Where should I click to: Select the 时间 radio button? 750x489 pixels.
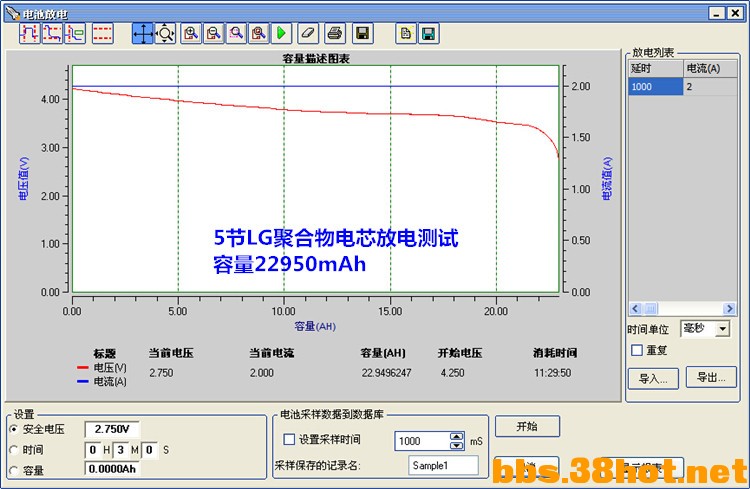pyautogui.click(x=13, y=450)
